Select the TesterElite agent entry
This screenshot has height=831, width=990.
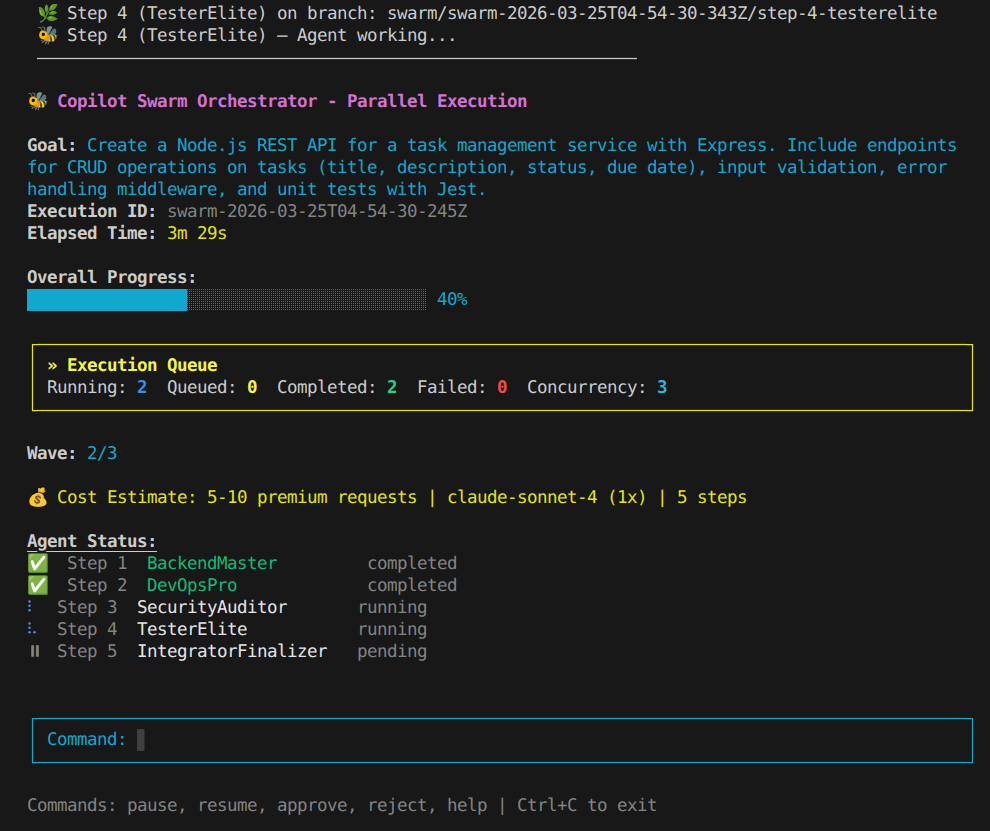(192, 629)
